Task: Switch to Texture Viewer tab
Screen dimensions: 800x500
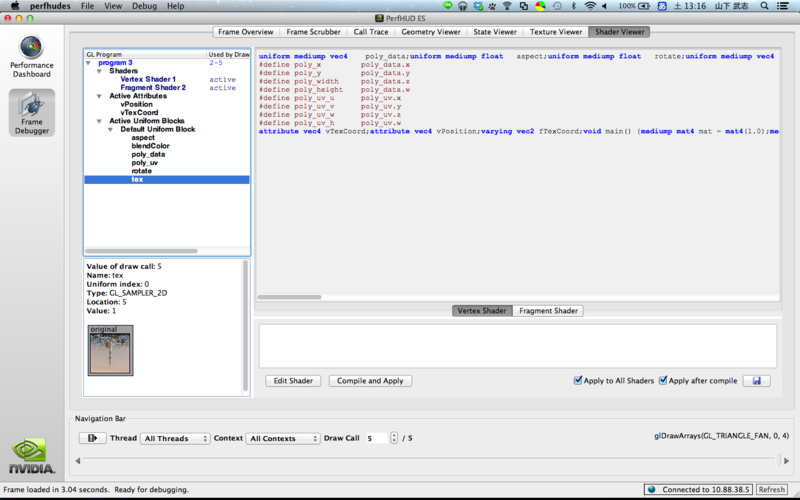Action: pos(556,32)
